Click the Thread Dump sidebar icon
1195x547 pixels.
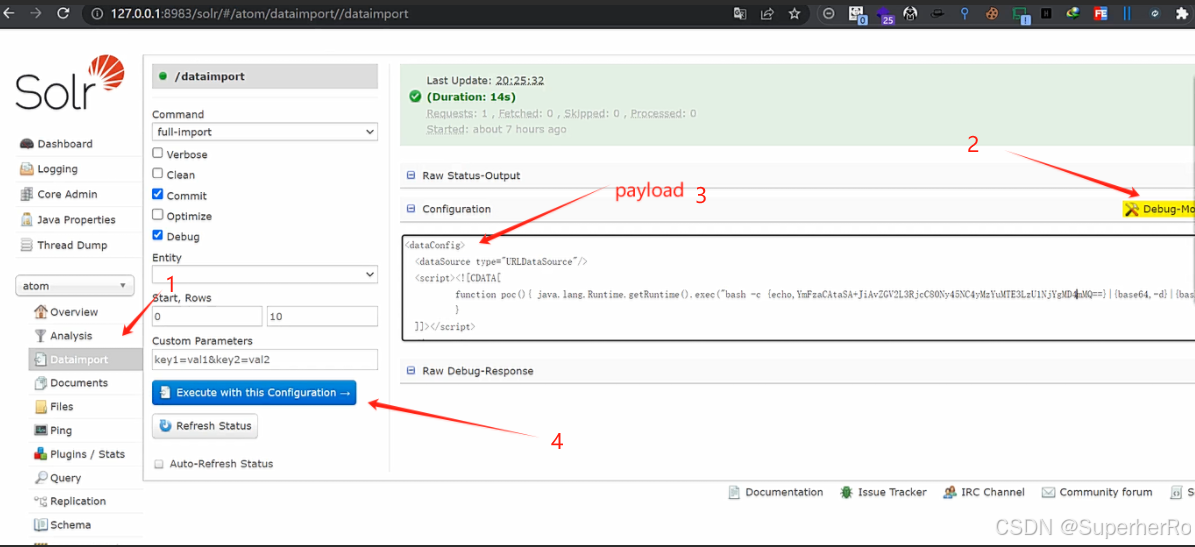[26, 245]
